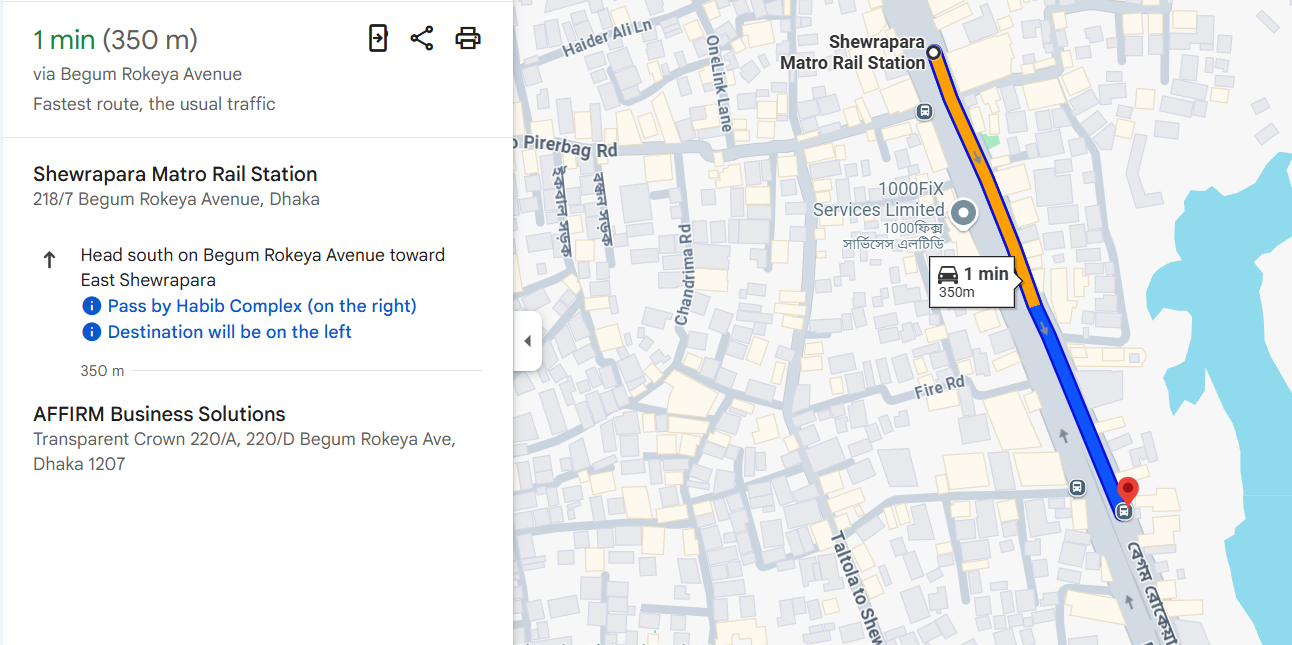The width and height of the screenshot is (1292, 645).
Task: Click the AFFIRM Business Solutions destination name
Action: pyautogui.click(x=159, y=413)
